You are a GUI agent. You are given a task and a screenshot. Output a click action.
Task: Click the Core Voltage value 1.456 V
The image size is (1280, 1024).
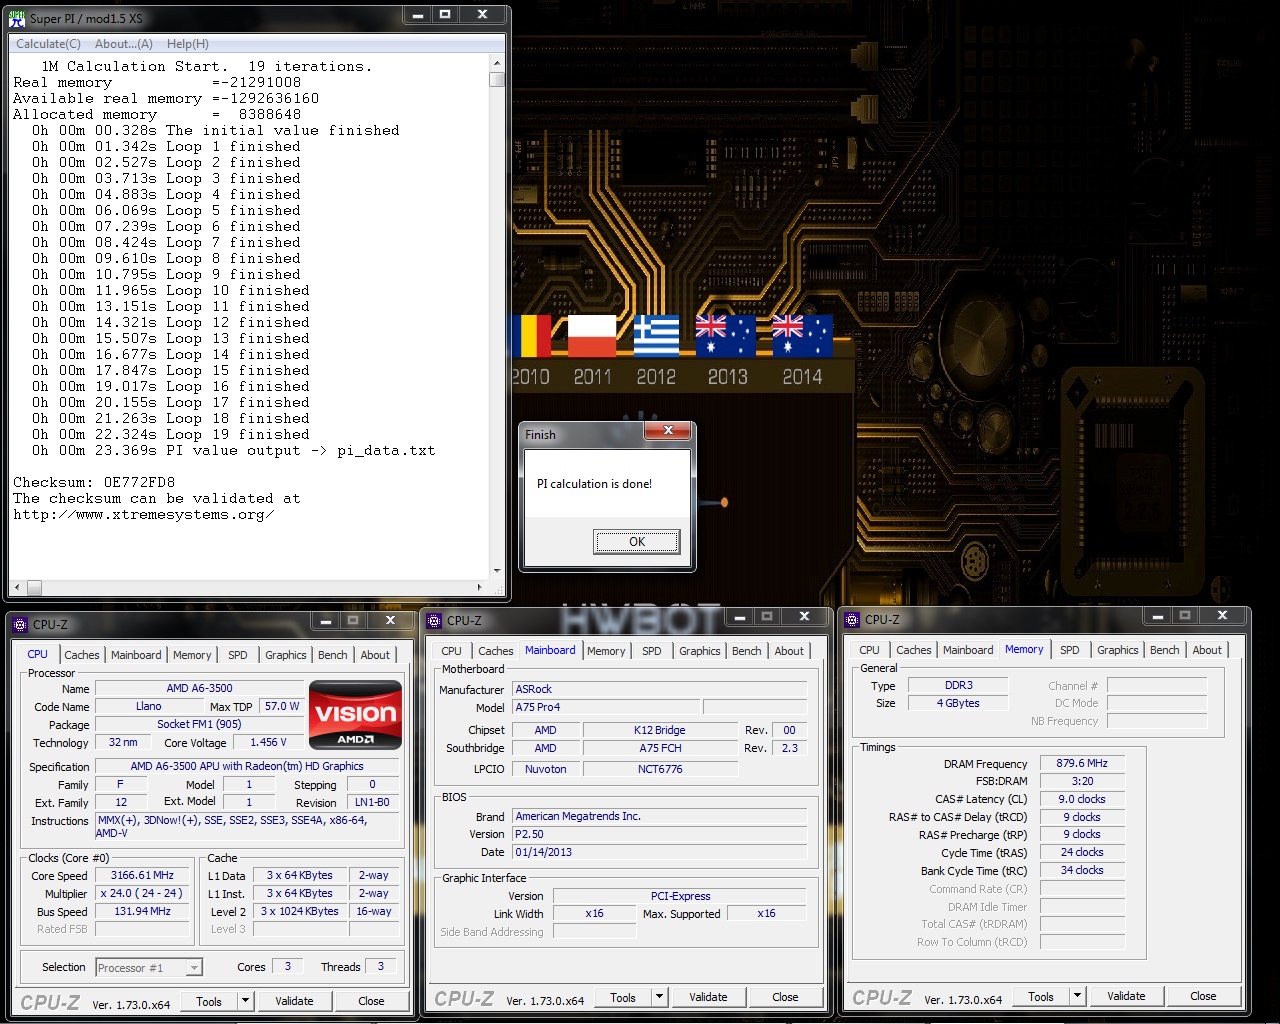coord(268,742)
